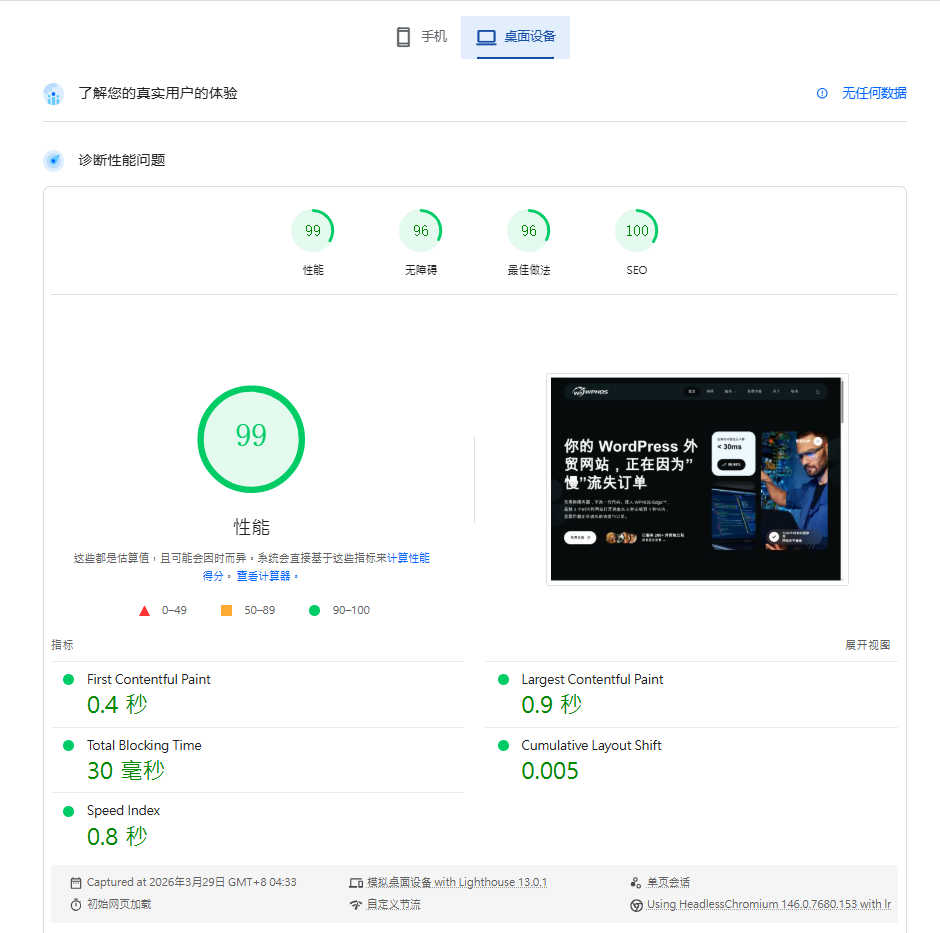Click the large 99 performance gauge
Viewport: 940px width, 933px height.
(251, 438)
